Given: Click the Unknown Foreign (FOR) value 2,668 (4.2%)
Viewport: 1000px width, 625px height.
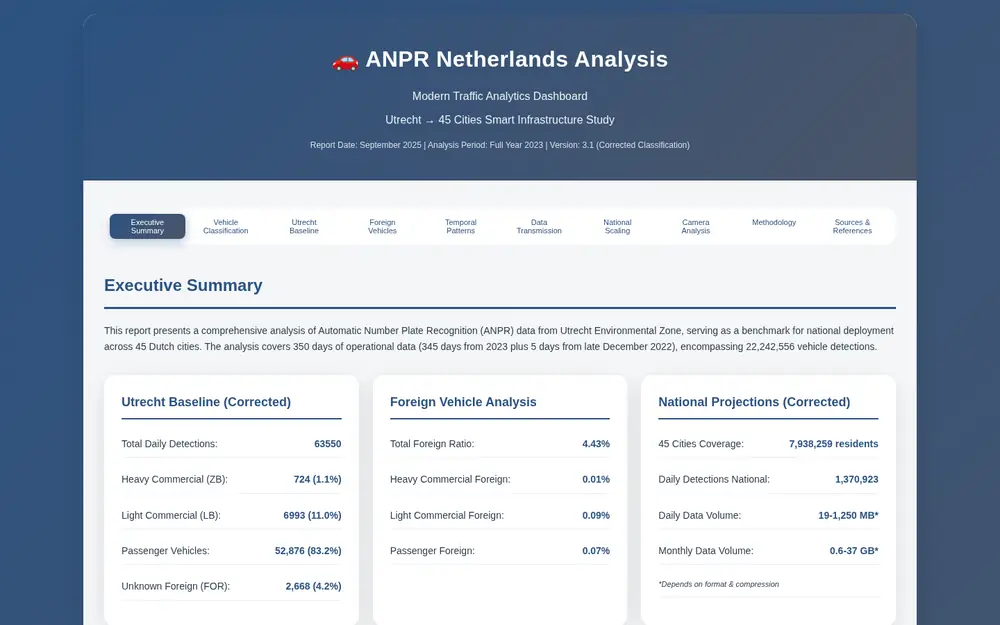Looking at the screenshot, I should pyautogui.click(x=313, y=586).
